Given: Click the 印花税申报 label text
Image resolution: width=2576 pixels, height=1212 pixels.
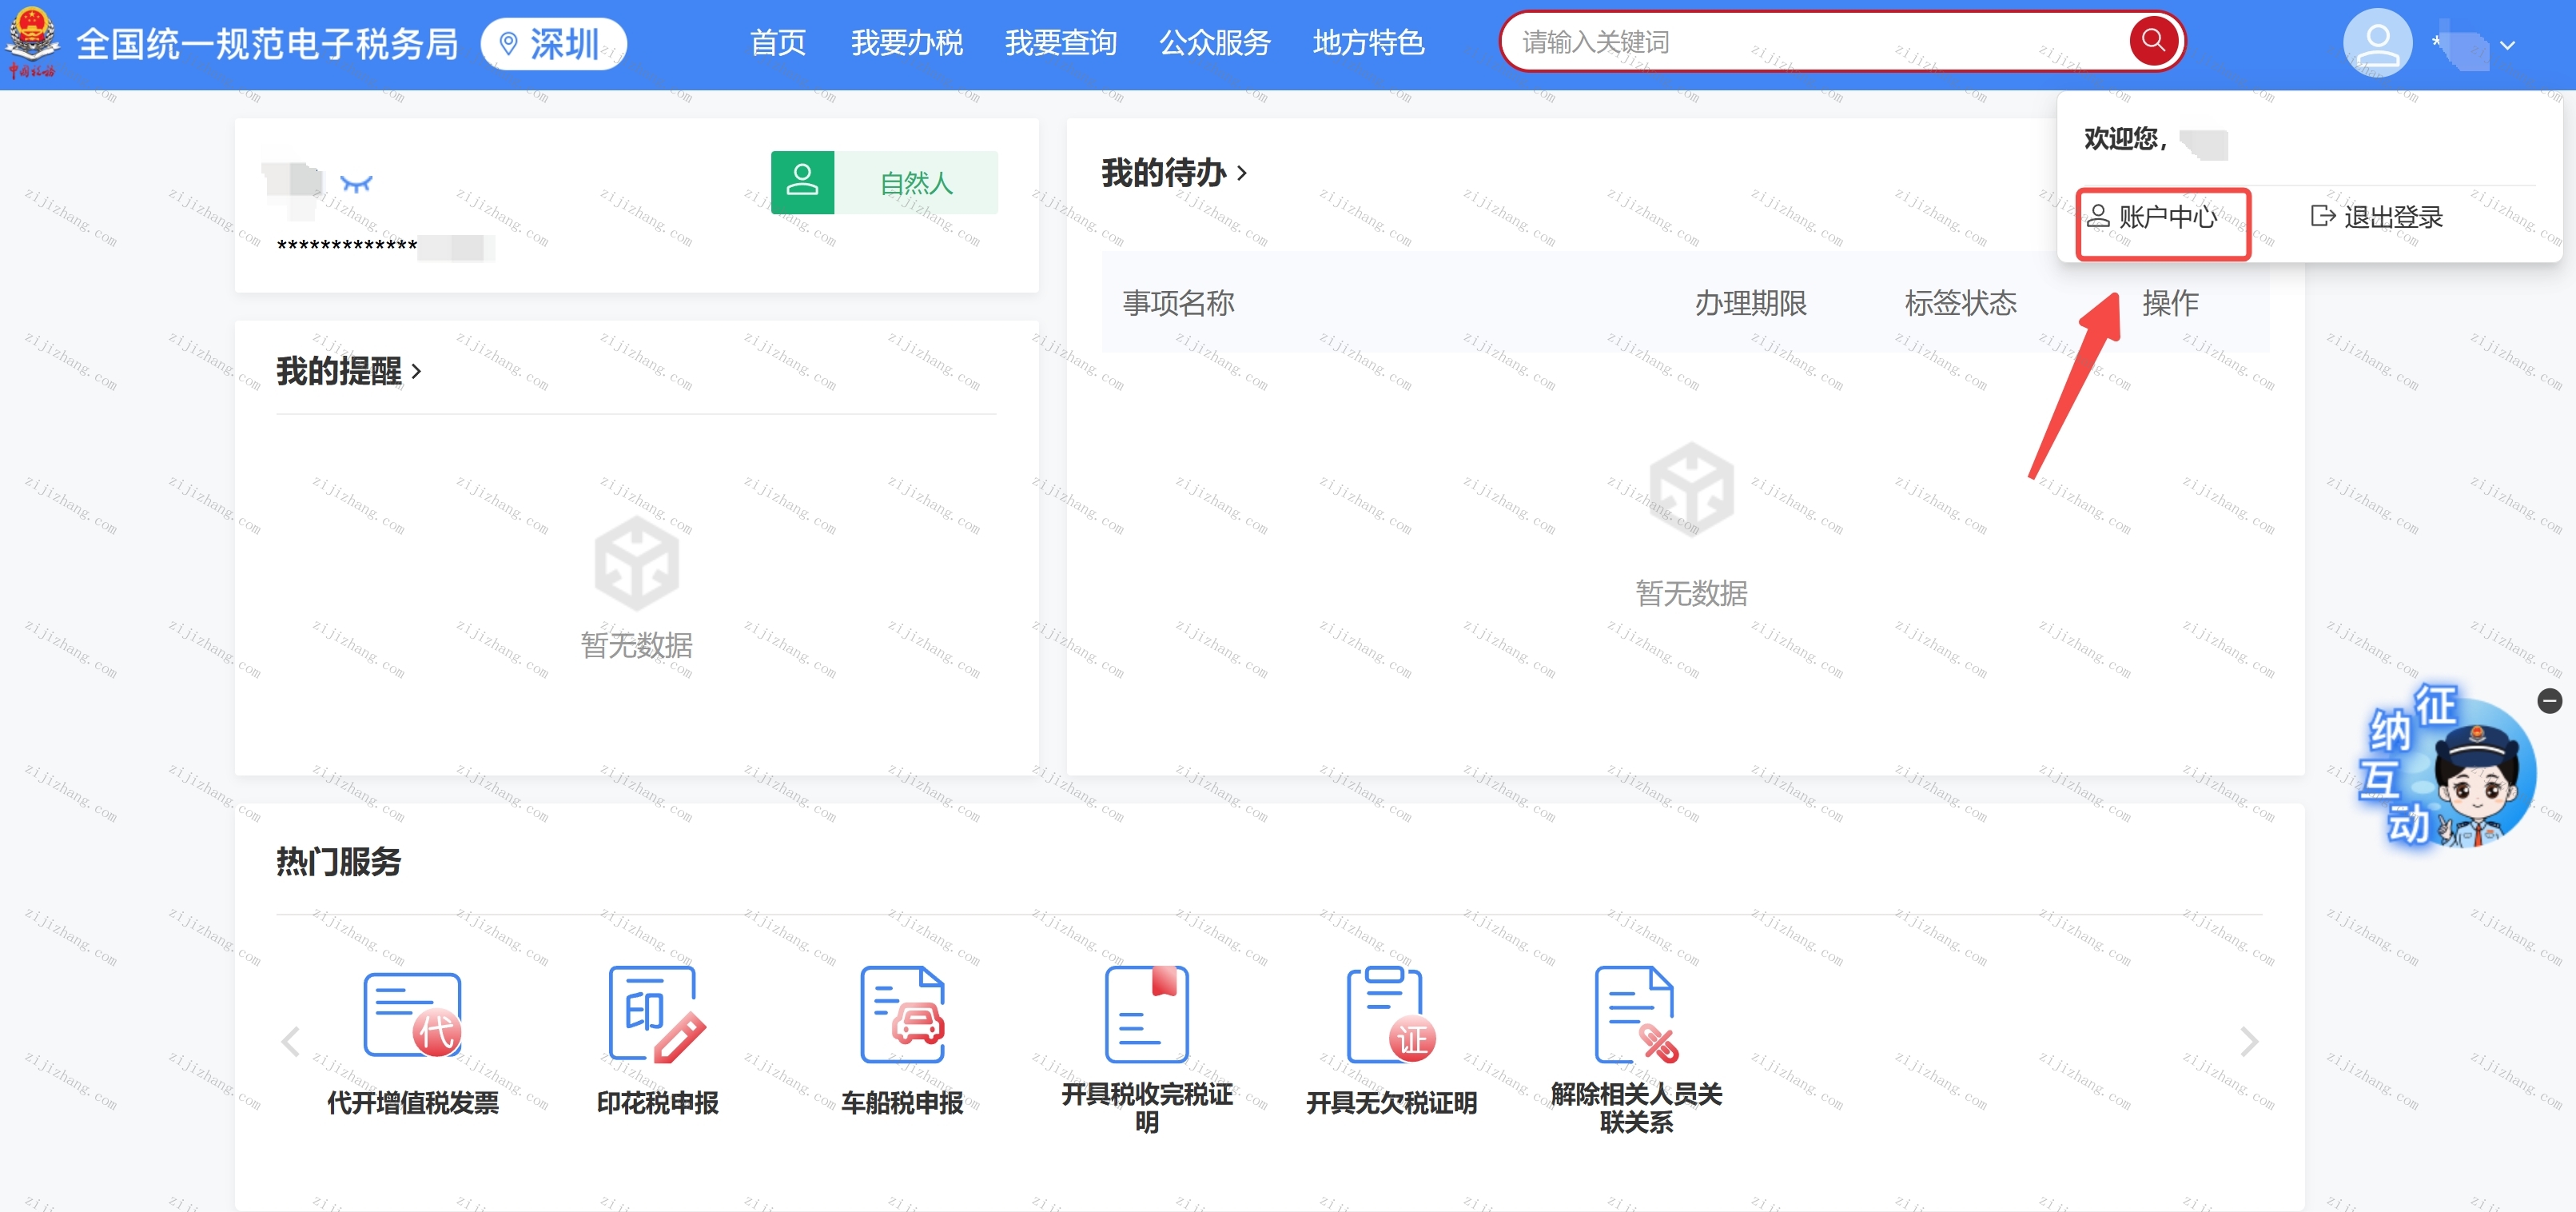Looking at the screenshot, I should (x=657, y=1103).
